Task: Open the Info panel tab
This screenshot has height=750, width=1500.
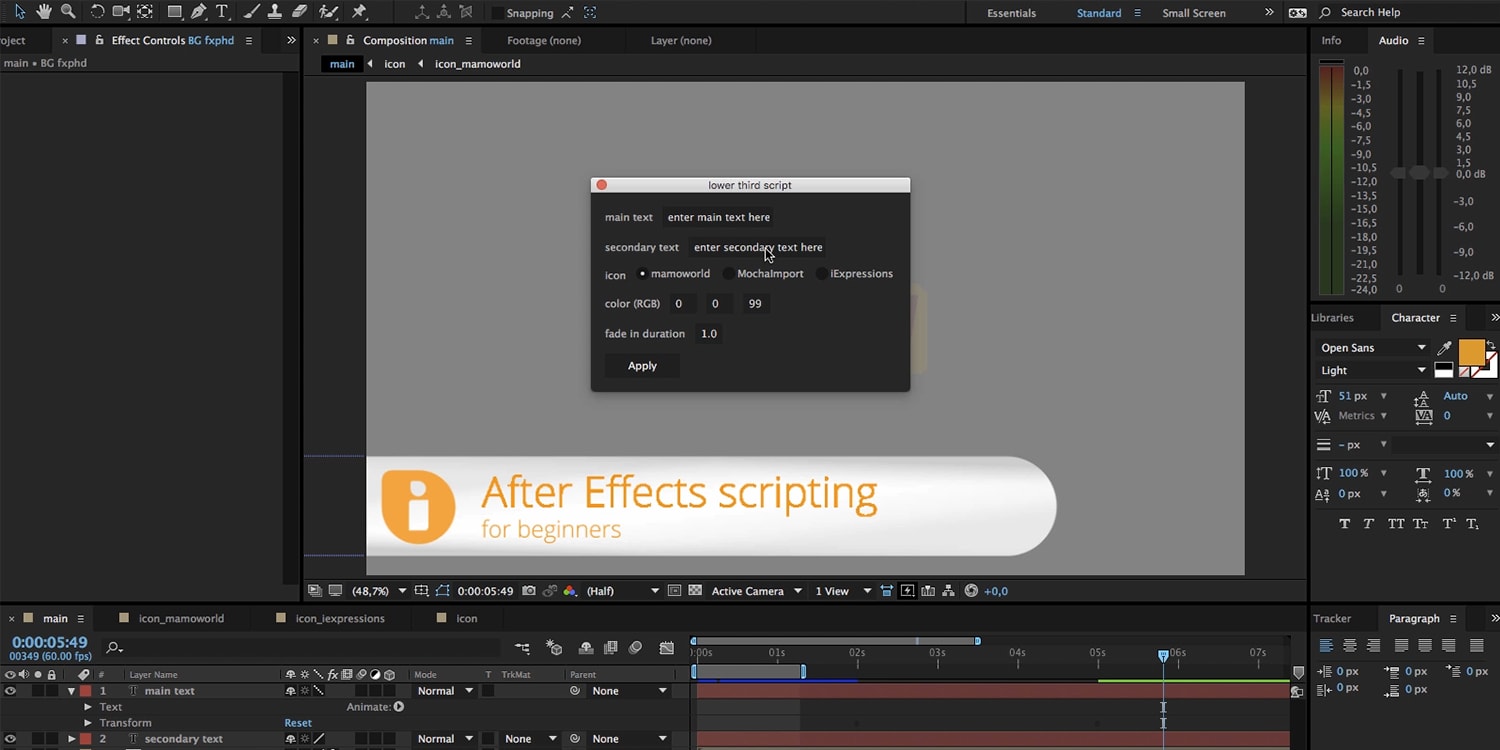Action: 1331,41
